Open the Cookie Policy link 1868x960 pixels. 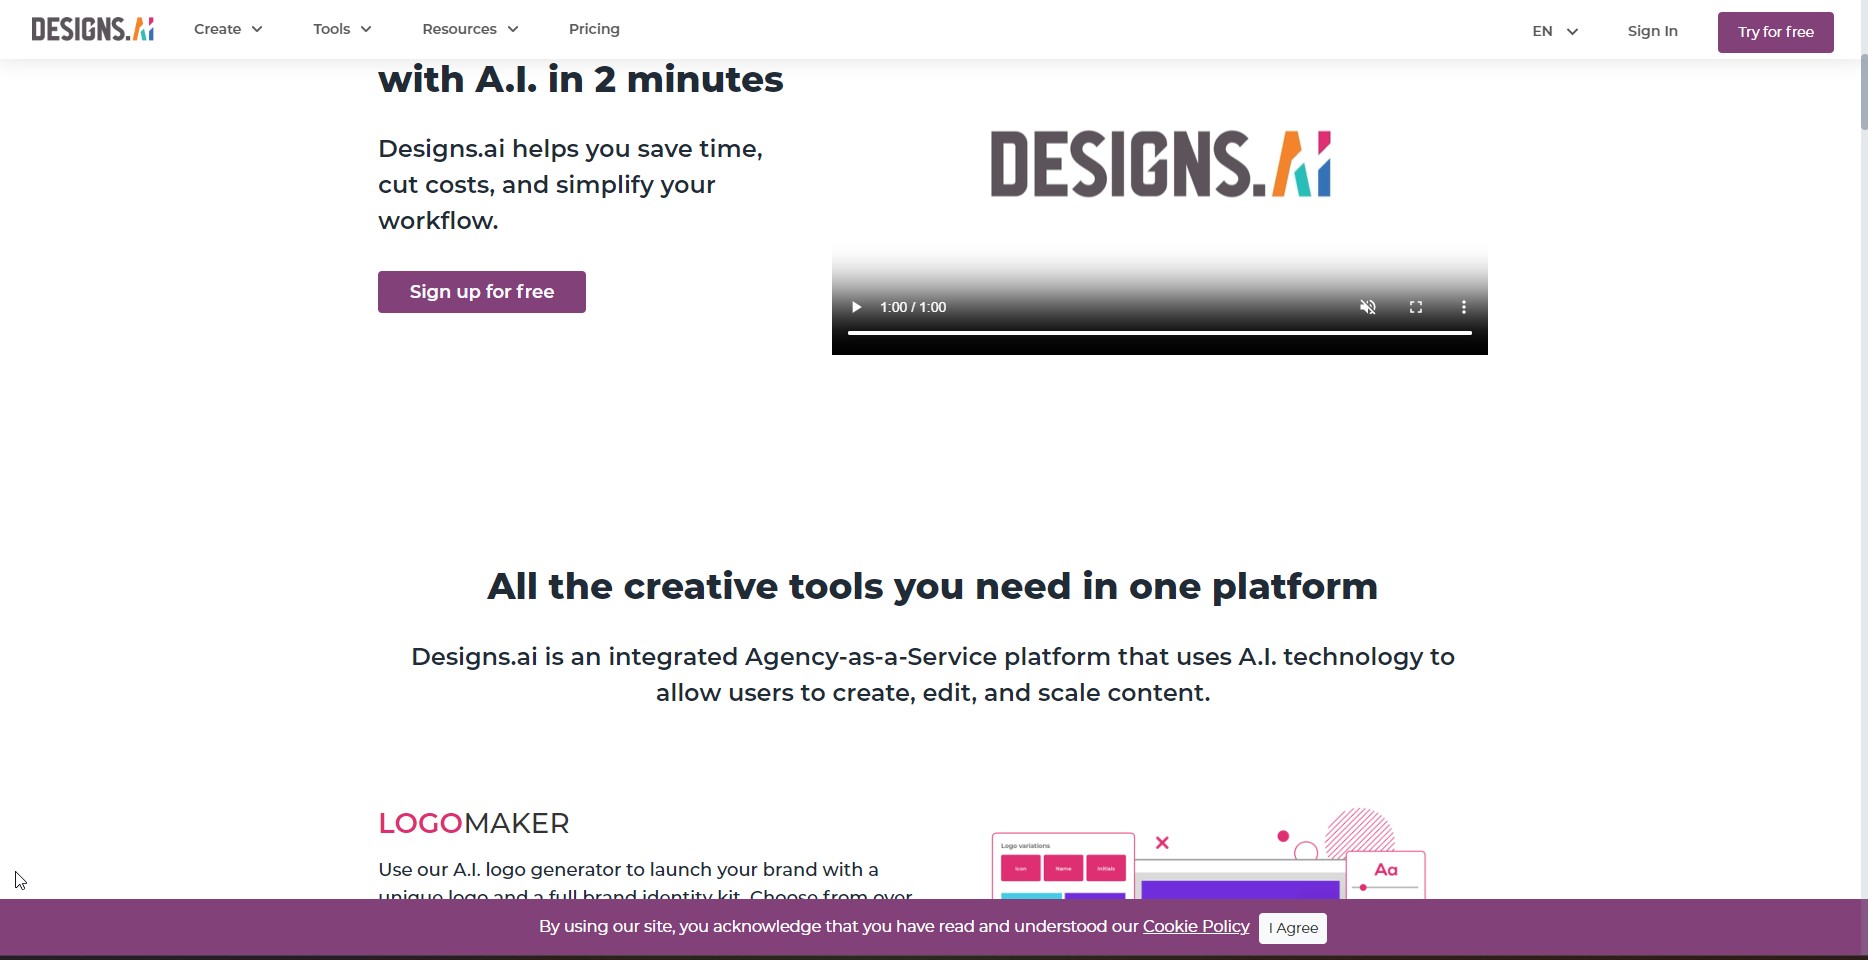[1196, 926]
